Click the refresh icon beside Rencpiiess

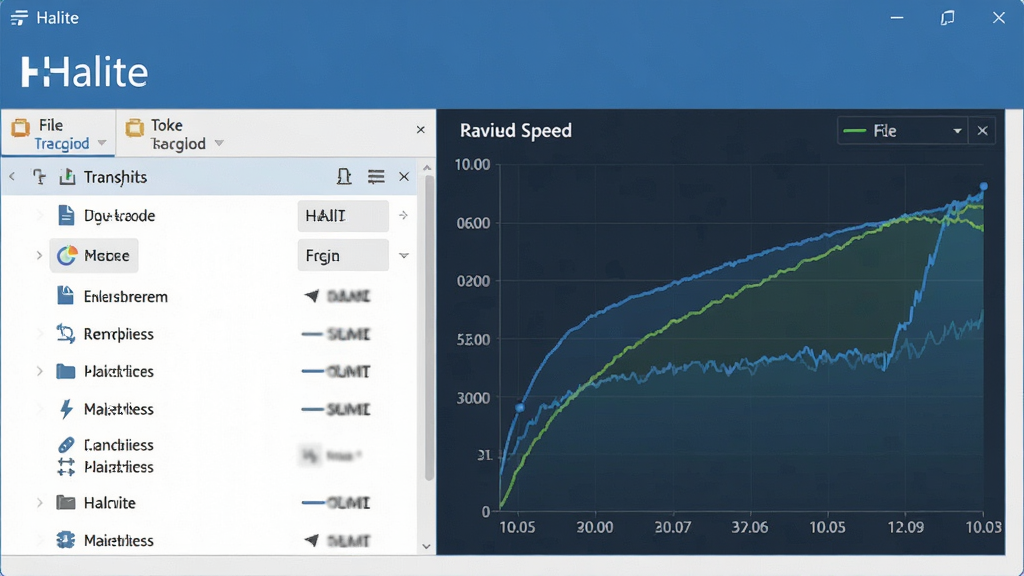pyautogui.click(x=65, y=334)
